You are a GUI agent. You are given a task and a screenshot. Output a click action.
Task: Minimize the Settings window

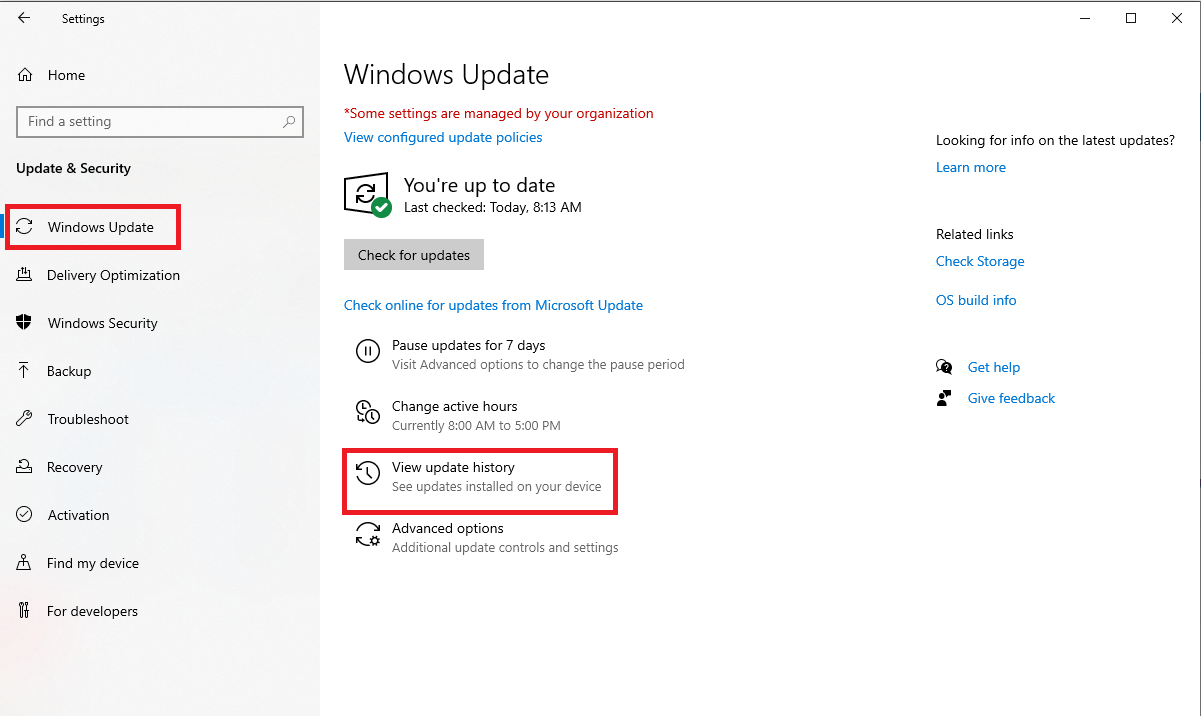(1085, 18)
